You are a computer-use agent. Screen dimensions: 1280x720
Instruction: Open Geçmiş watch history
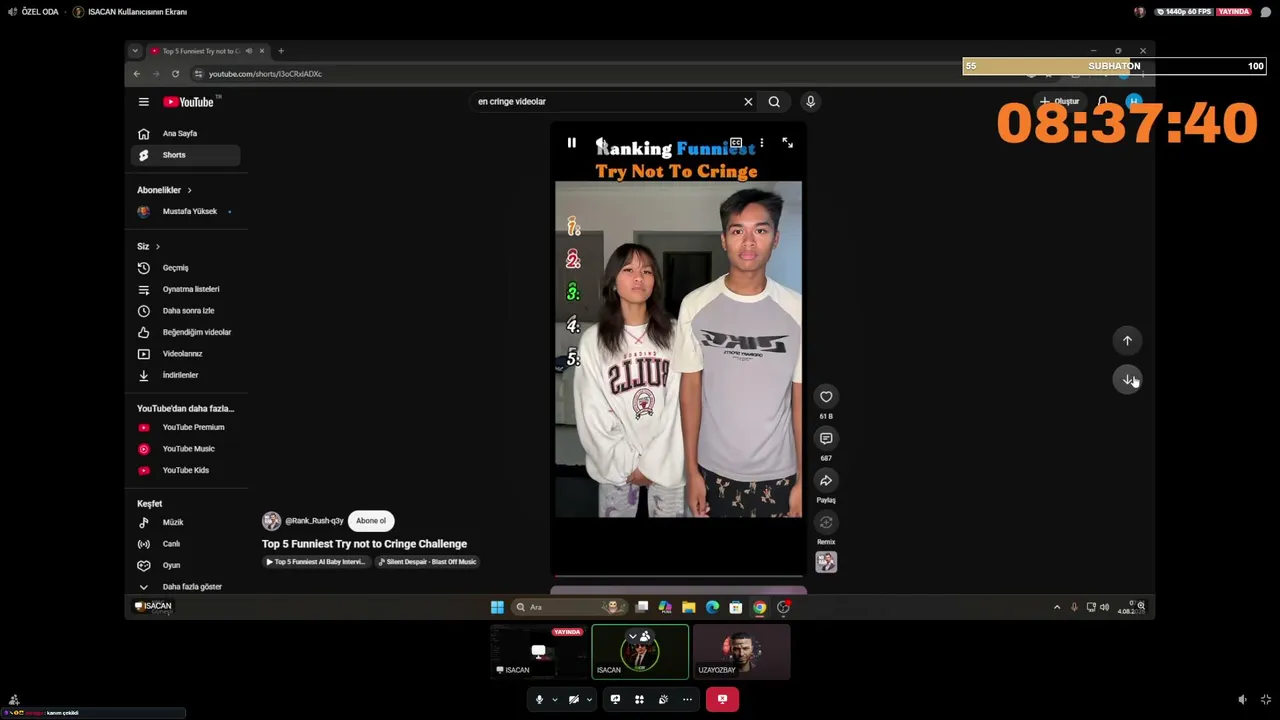[x=185, y=268]
